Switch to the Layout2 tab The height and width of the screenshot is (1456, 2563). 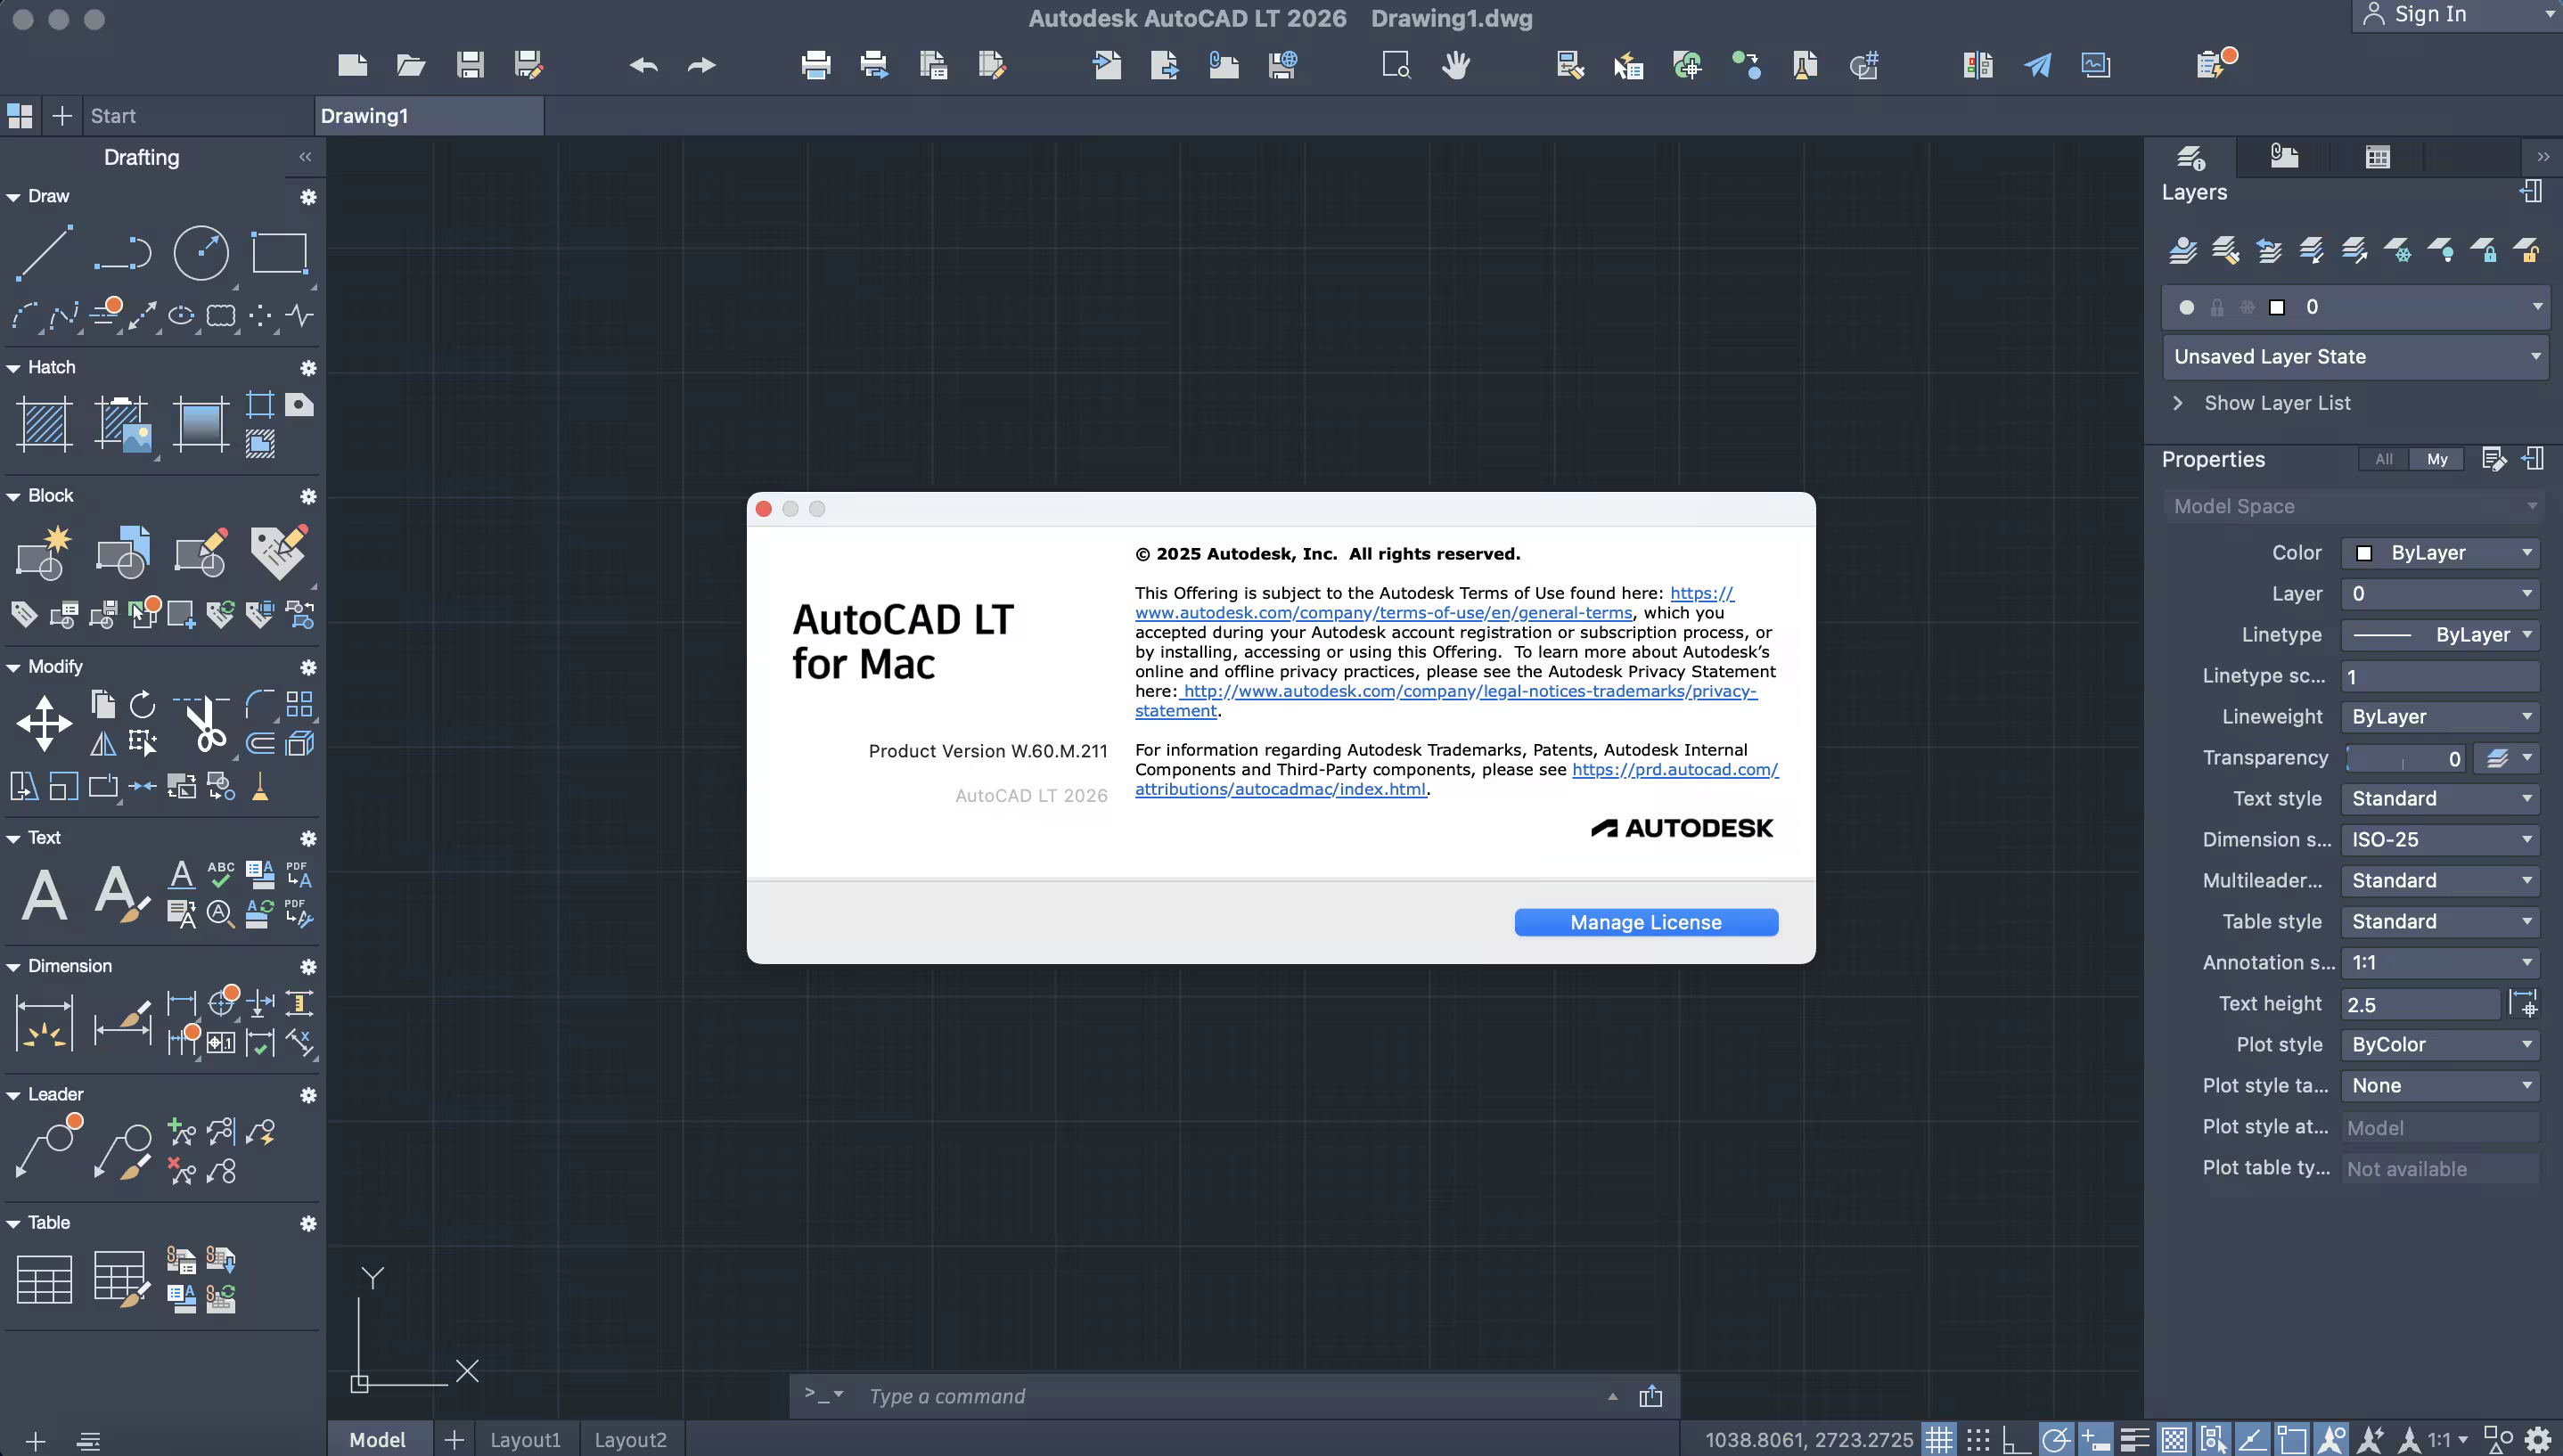(630, 1440)
